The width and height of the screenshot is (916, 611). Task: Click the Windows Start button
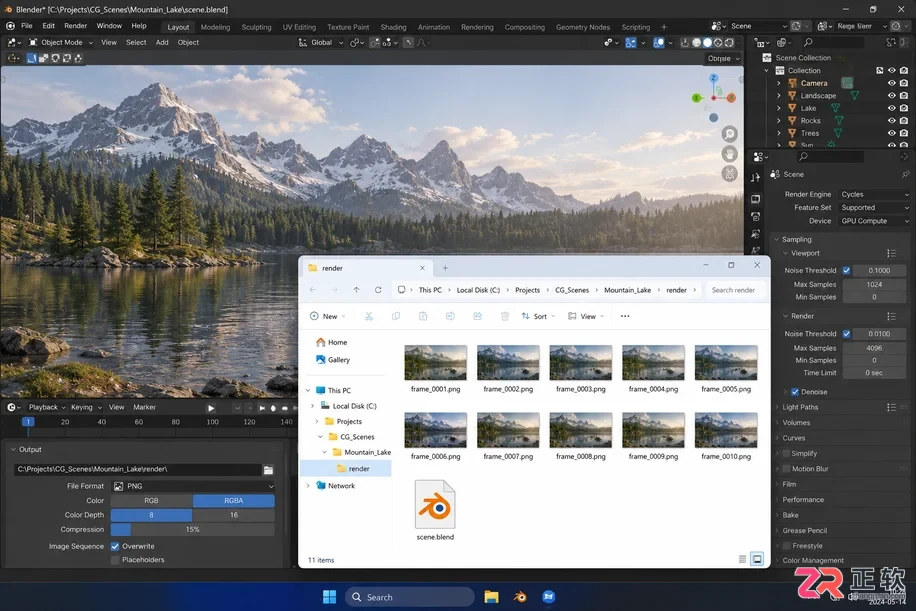(x=329, y=596)
